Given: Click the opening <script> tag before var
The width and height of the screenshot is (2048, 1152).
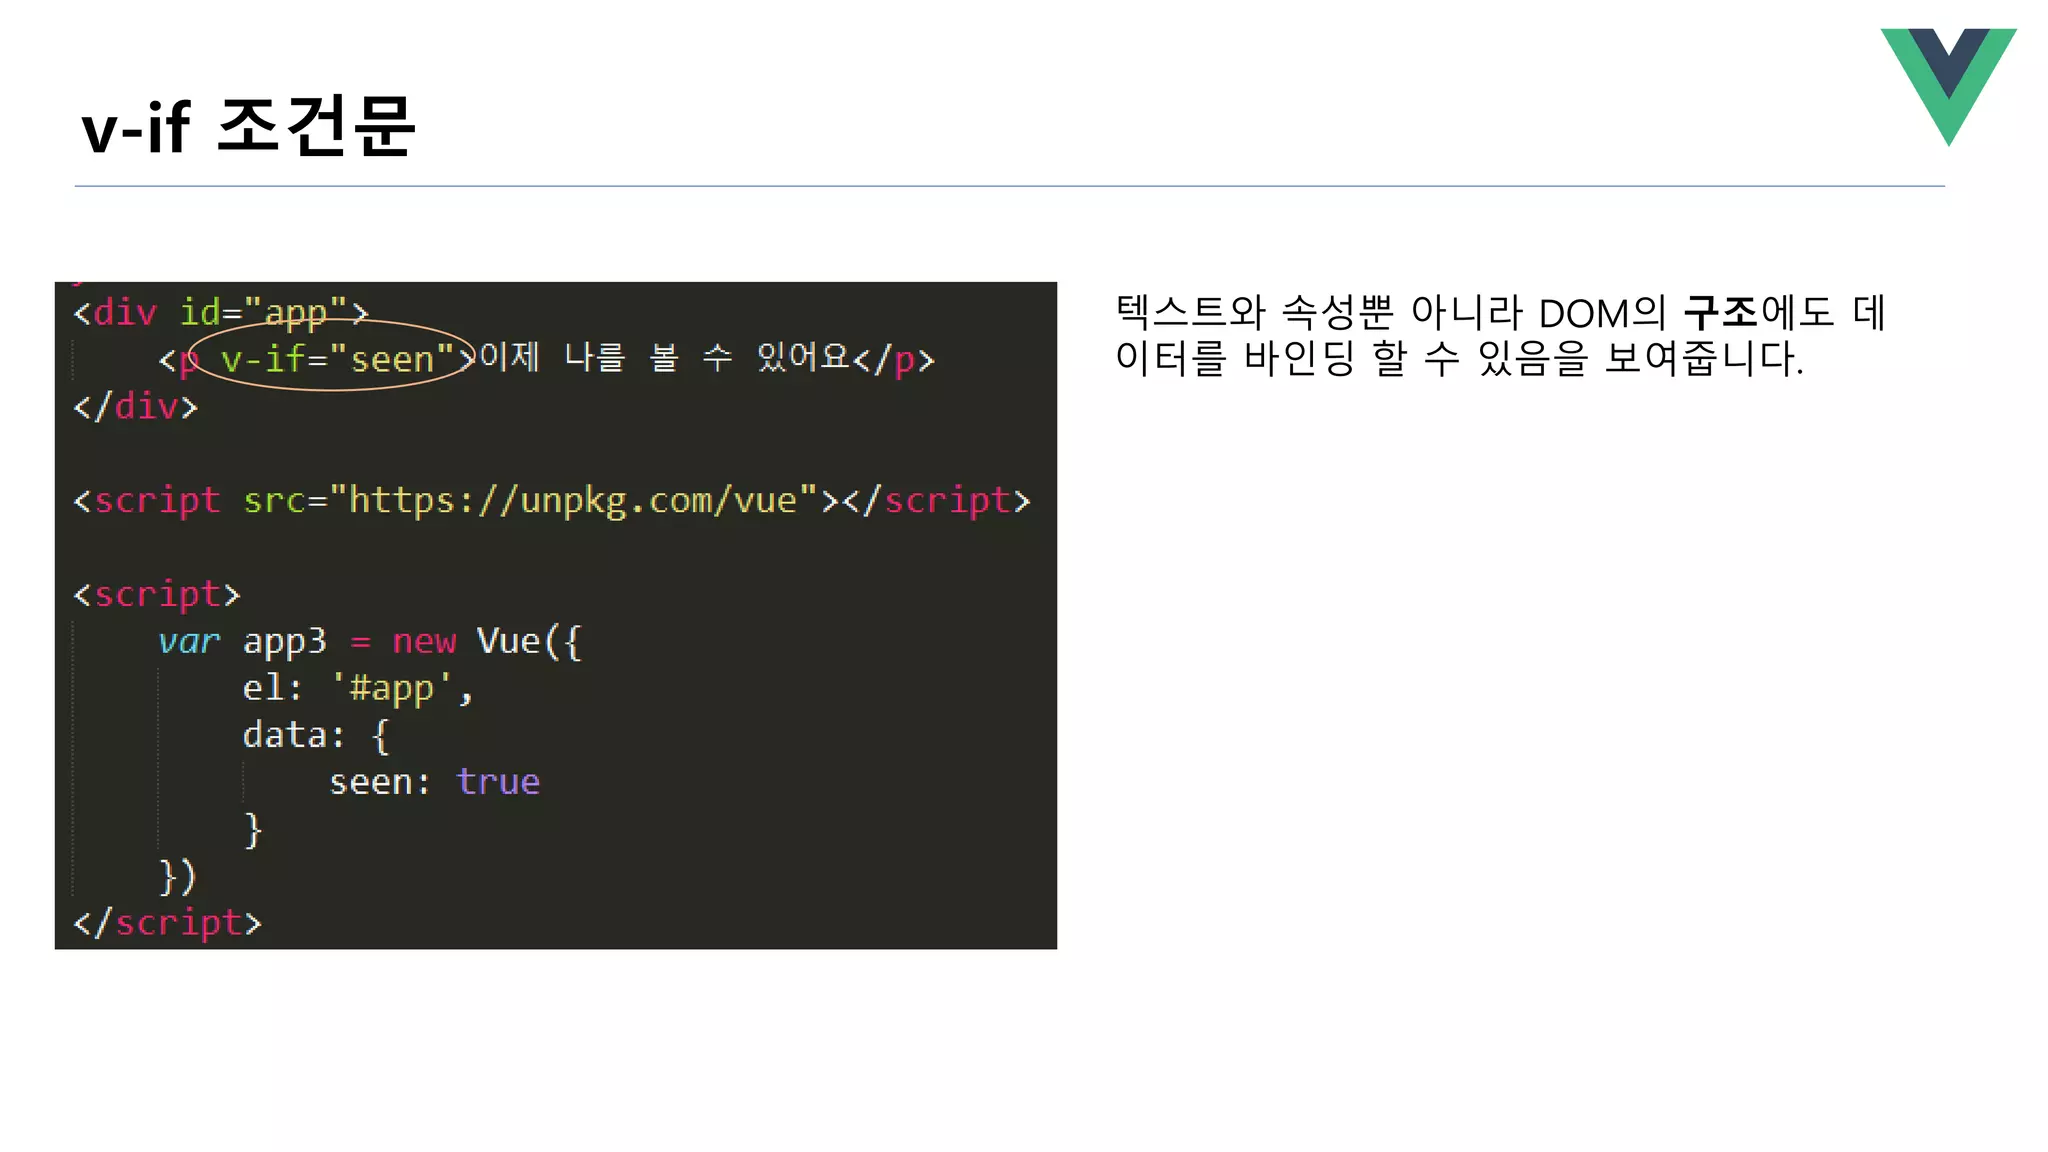Looking at the screenshot, I should pyautogui.click(x=157, y=594).
